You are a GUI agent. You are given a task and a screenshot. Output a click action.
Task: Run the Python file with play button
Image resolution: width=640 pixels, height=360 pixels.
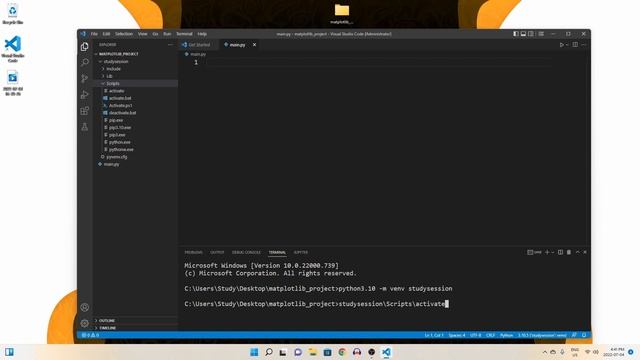click(x=562, y=45)
